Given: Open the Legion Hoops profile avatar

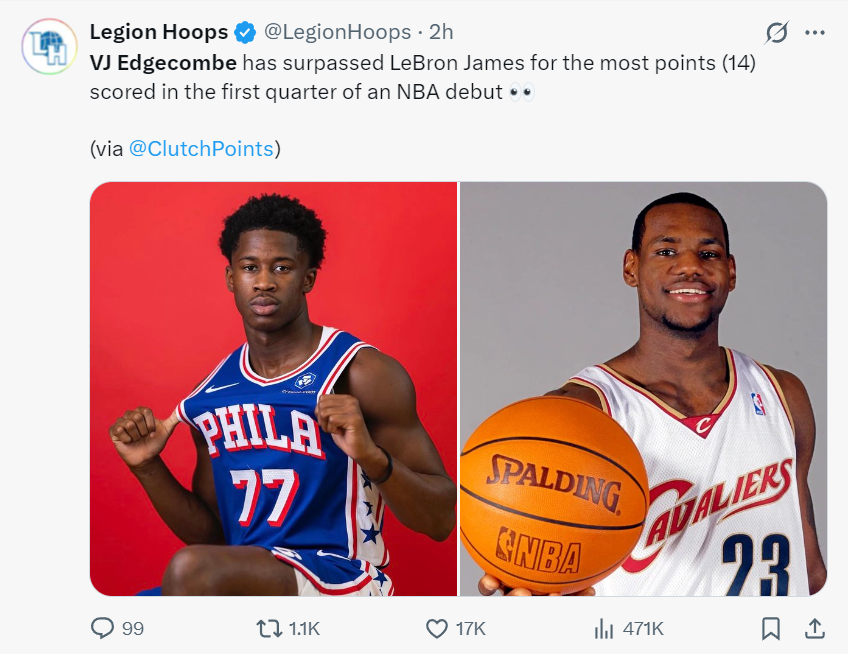Looking at the screenshot, I should point(49,46).
